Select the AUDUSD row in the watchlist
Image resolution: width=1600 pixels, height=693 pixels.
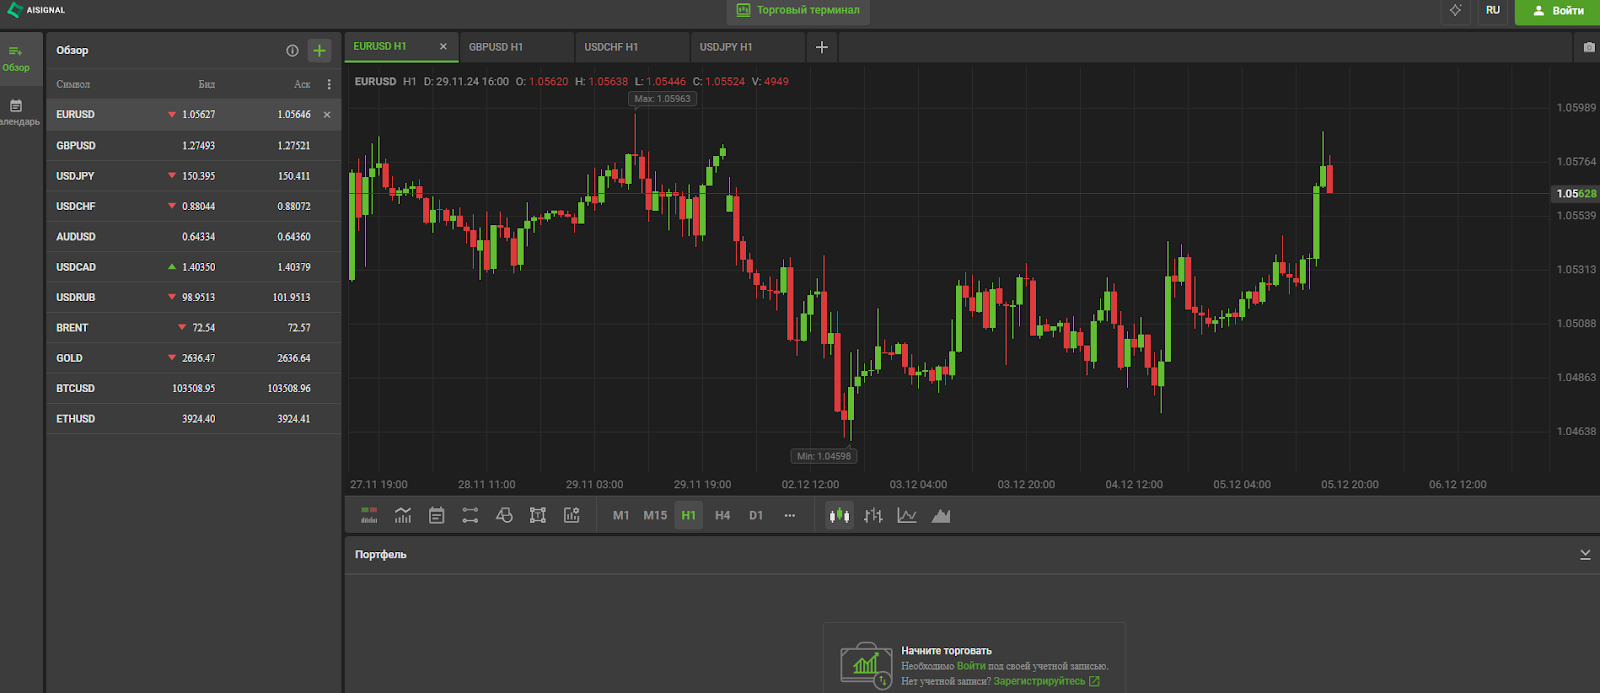(x=193, y=237)
